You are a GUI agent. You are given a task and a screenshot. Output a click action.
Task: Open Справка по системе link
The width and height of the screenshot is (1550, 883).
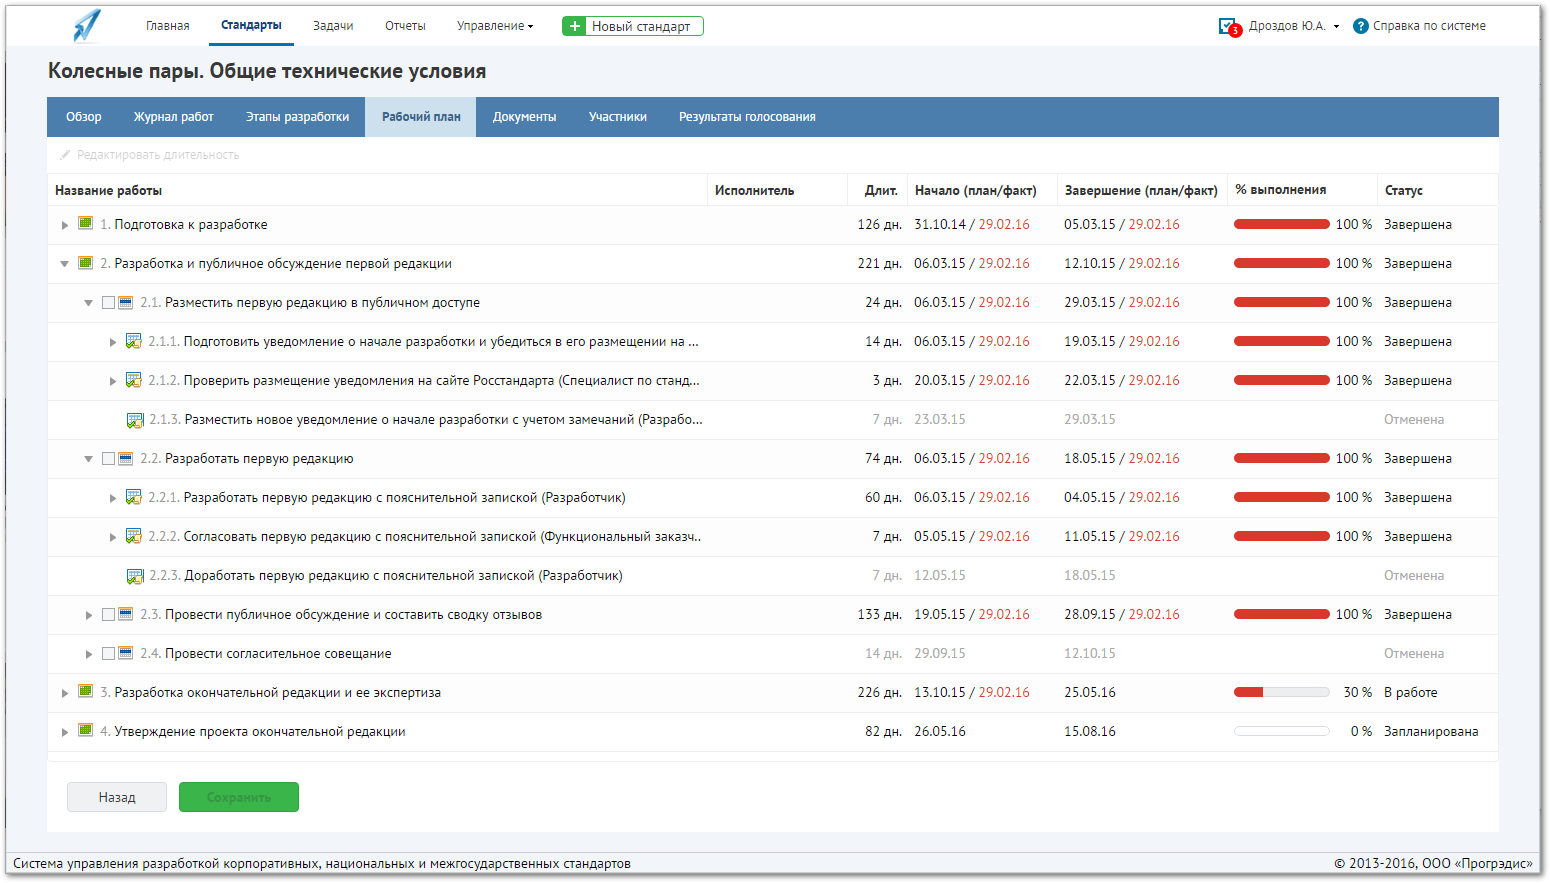coord(1429,26)
